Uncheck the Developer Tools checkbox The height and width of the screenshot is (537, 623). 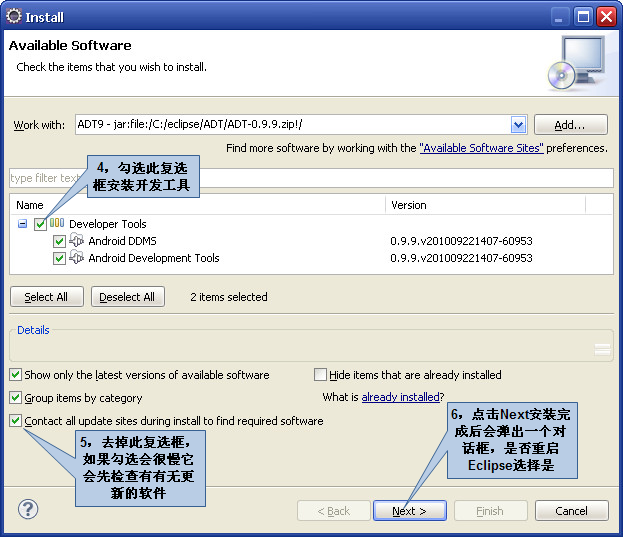tap(40, 224)
